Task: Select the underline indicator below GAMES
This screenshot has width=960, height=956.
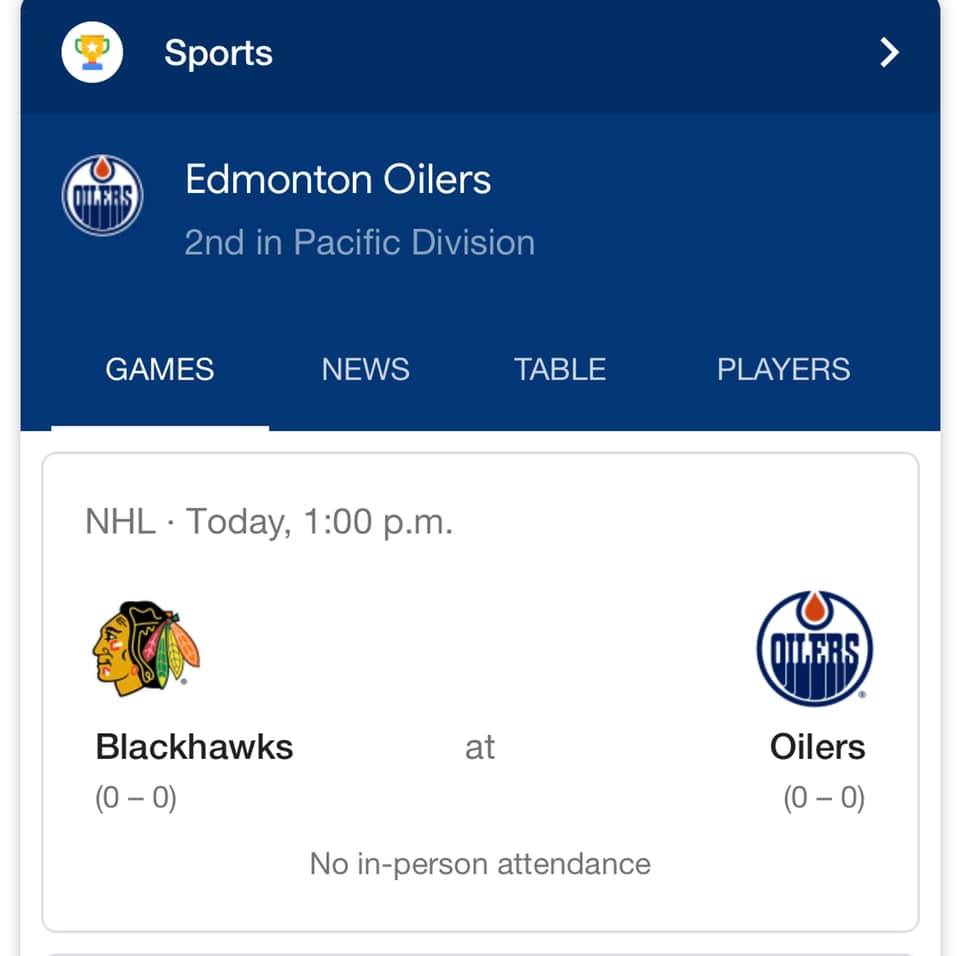Action: 160,428
